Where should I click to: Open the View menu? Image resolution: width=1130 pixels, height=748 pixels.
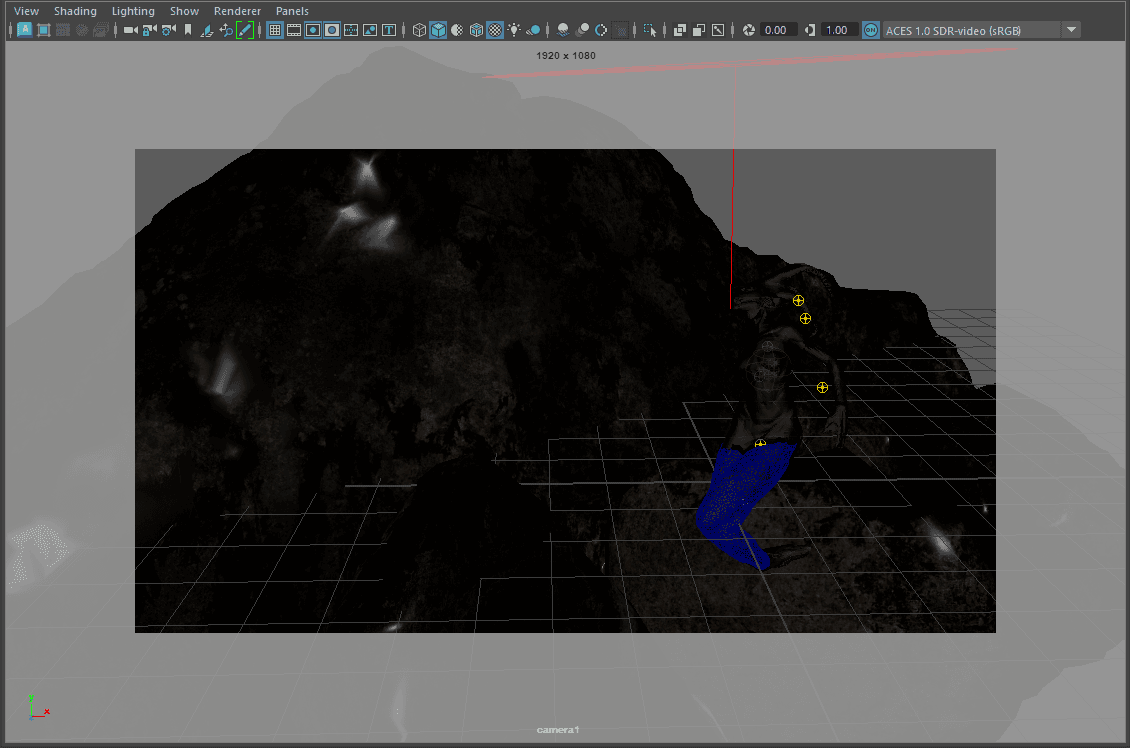27,11
